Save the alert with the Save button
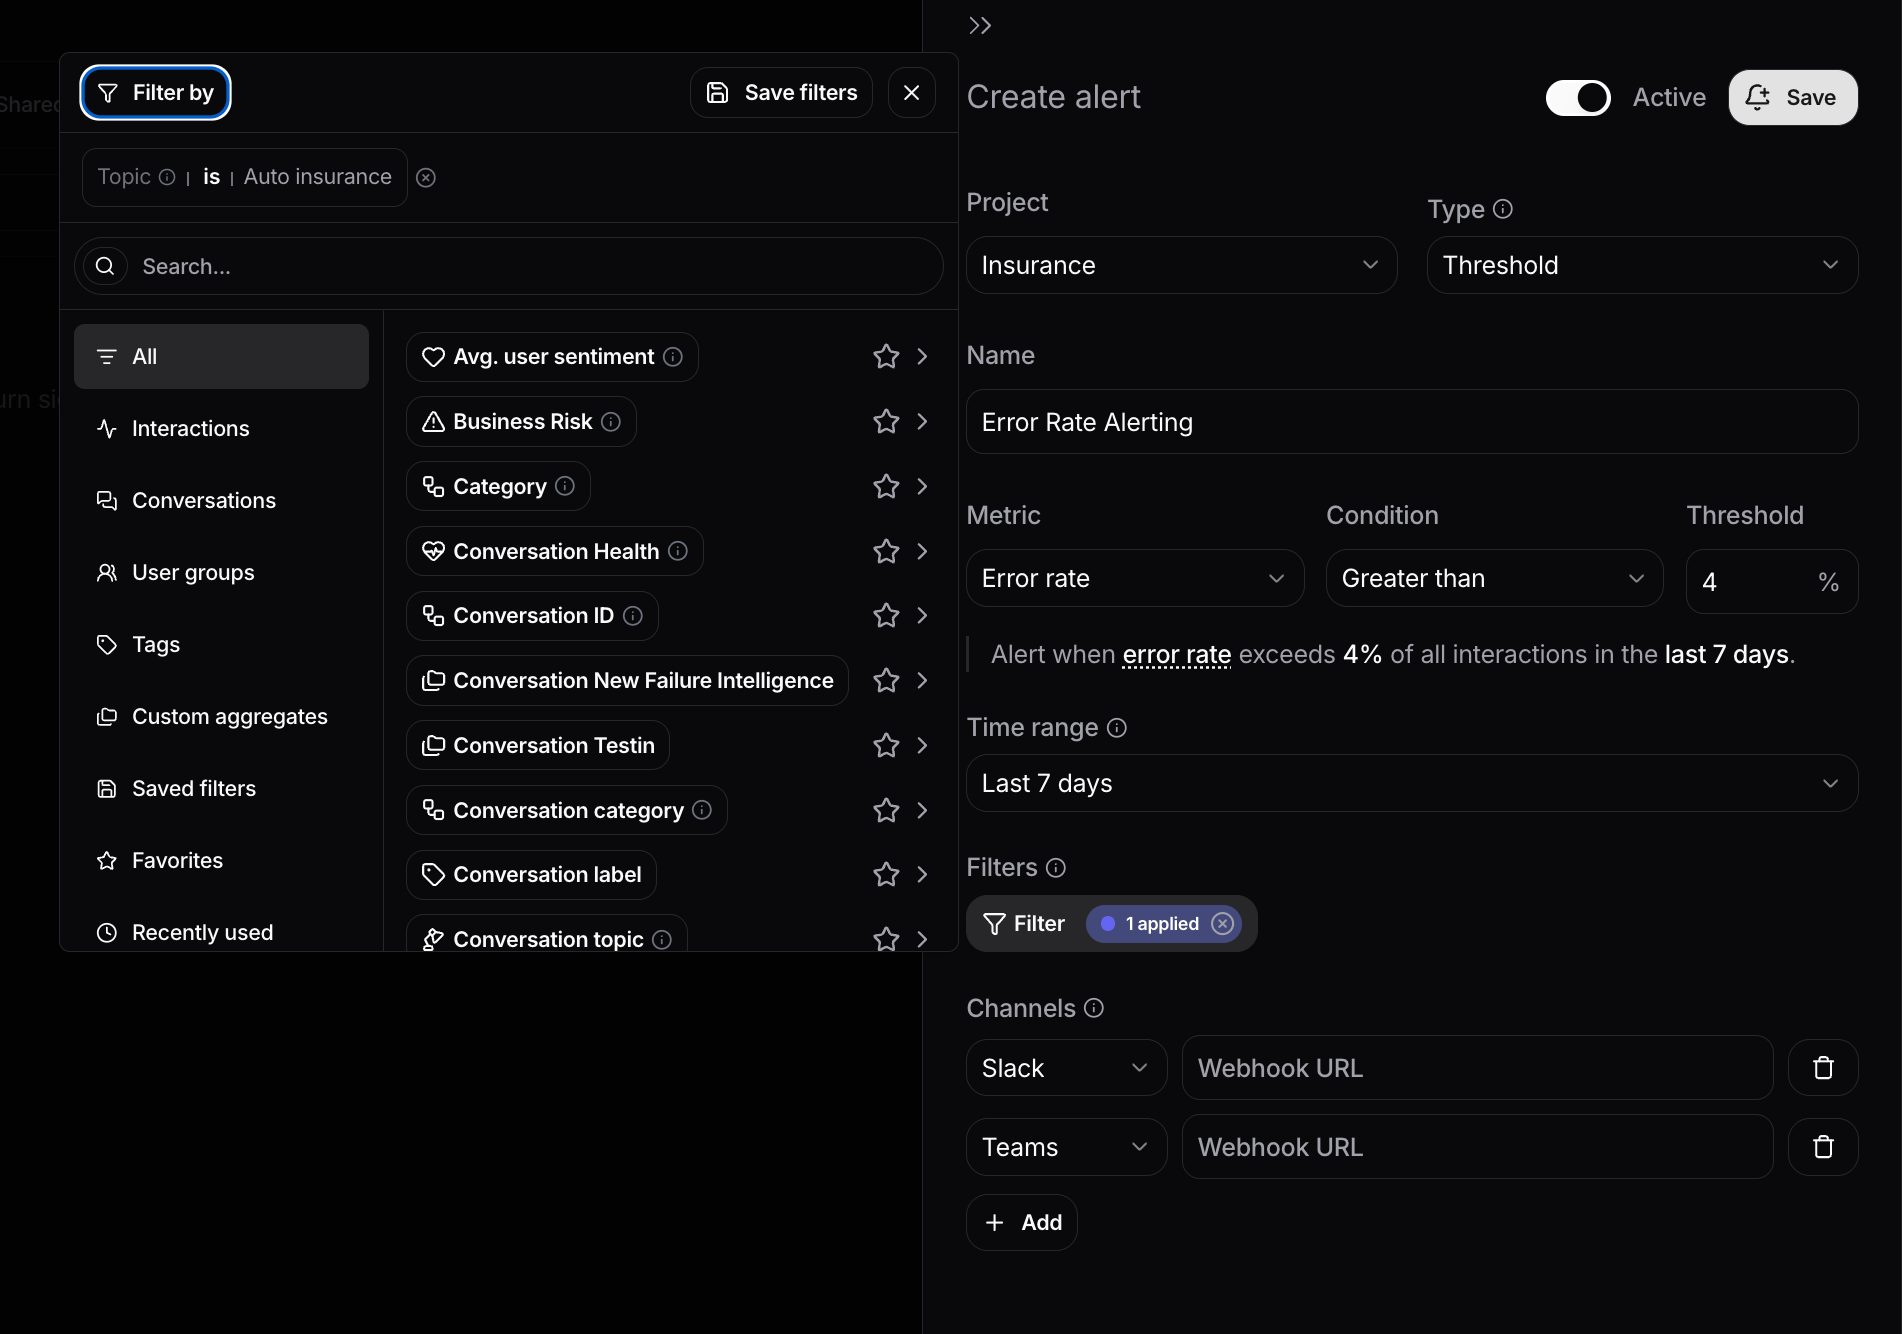 [1793, 98]
